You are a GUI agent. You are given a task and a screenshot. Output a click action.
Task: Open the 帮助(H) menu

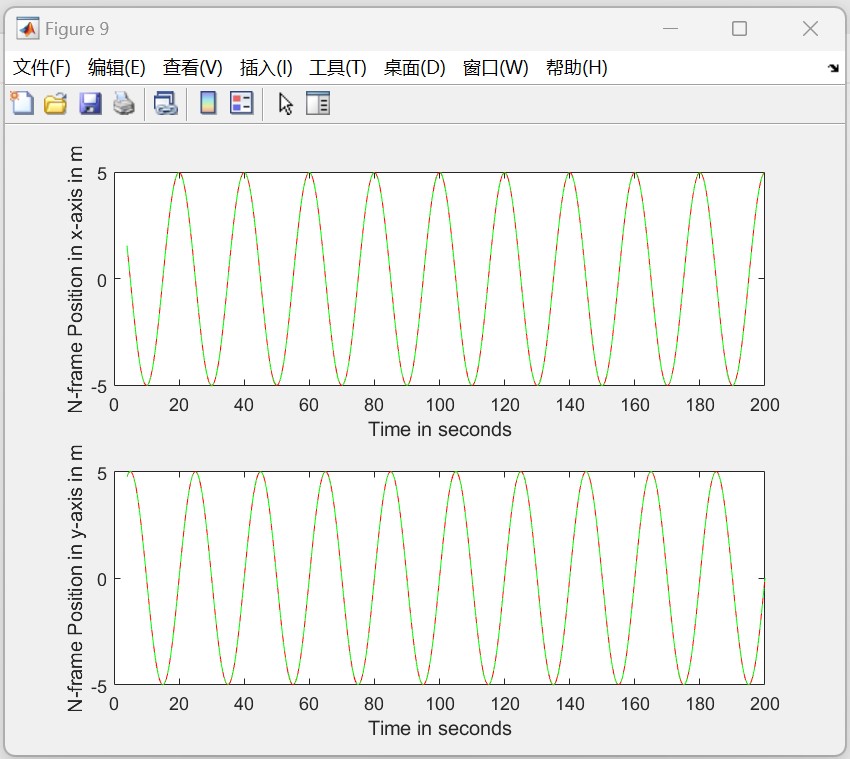point(576,68)
